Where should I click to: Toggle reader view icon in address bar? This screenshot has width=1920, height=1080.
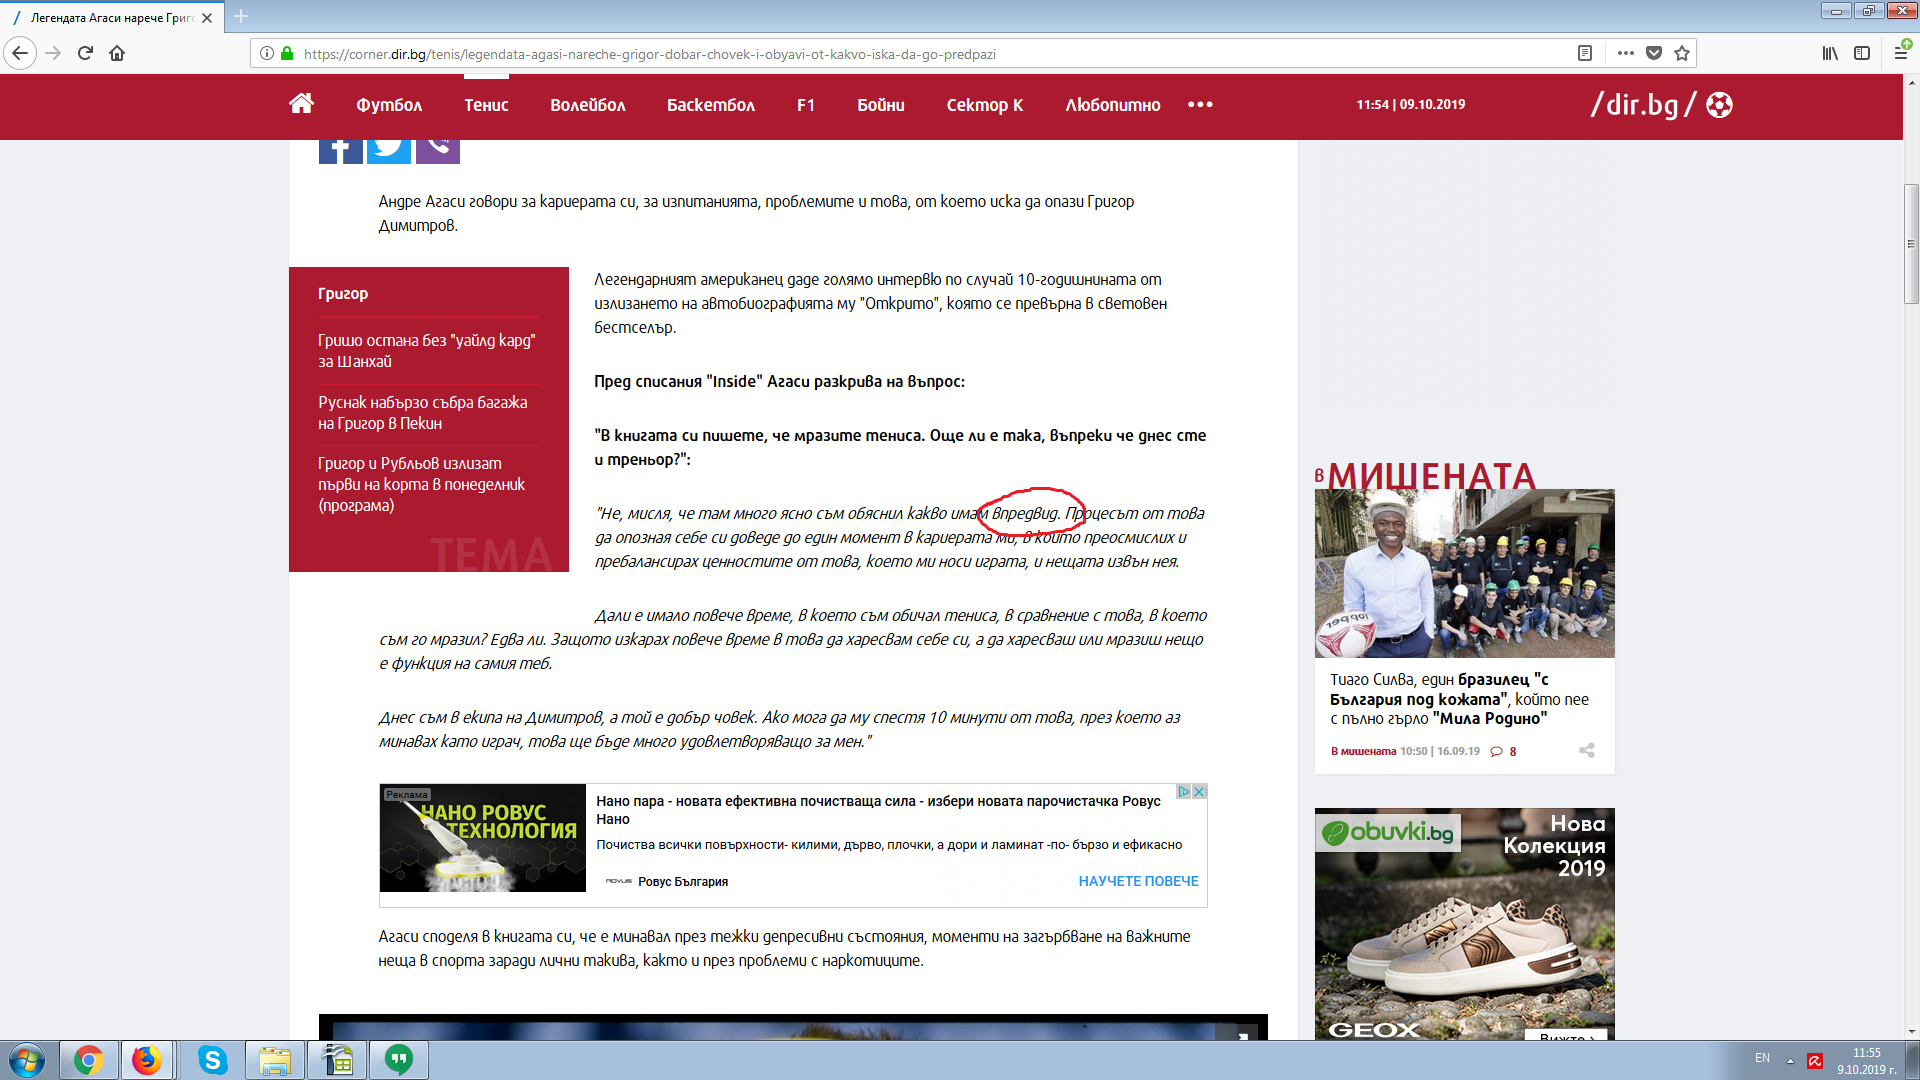tap(1585, 53)
